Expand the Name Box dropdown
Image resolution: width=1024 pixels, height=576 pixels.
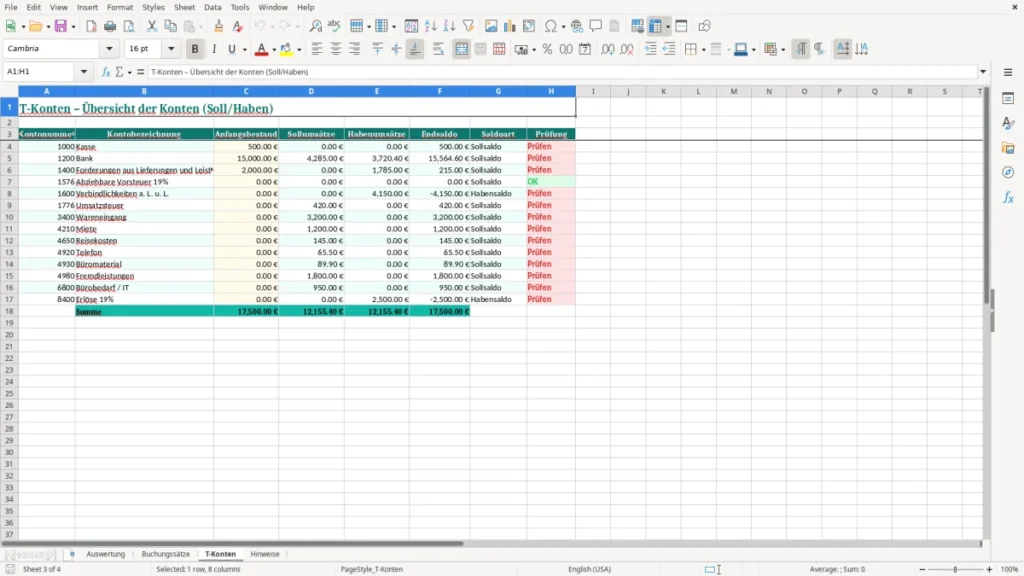pyautogui.click(x=84, y=72)
